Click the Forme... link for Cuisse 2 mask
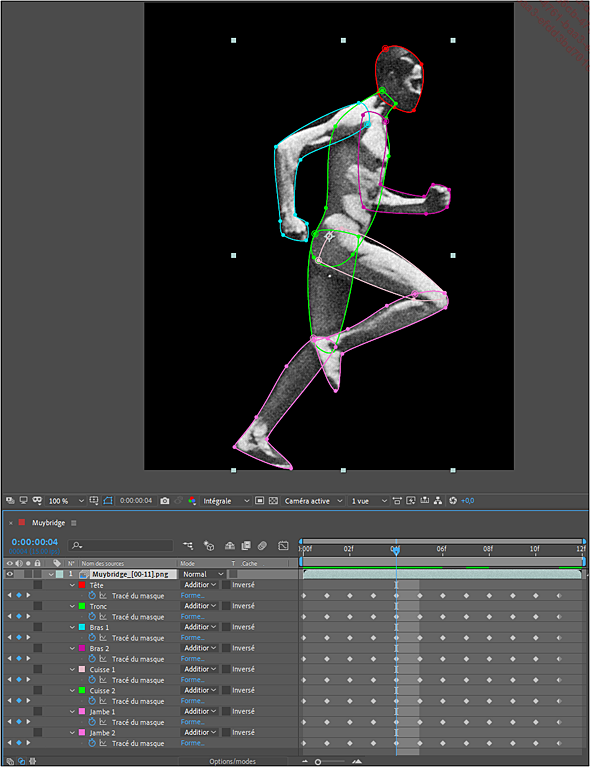590x767 pixels. 192,700
